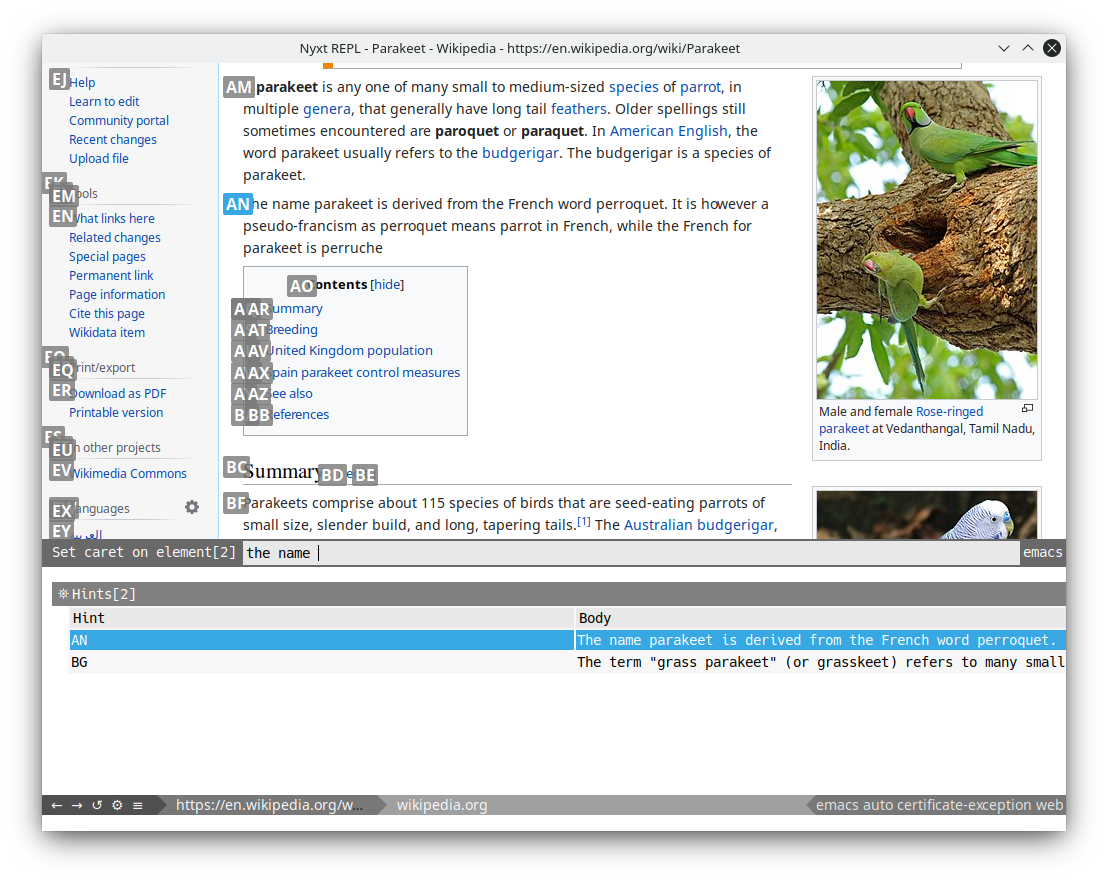Viewport: 1108px width, 881px height.
Task: Select the AN hint row
Action: (567, 640)
